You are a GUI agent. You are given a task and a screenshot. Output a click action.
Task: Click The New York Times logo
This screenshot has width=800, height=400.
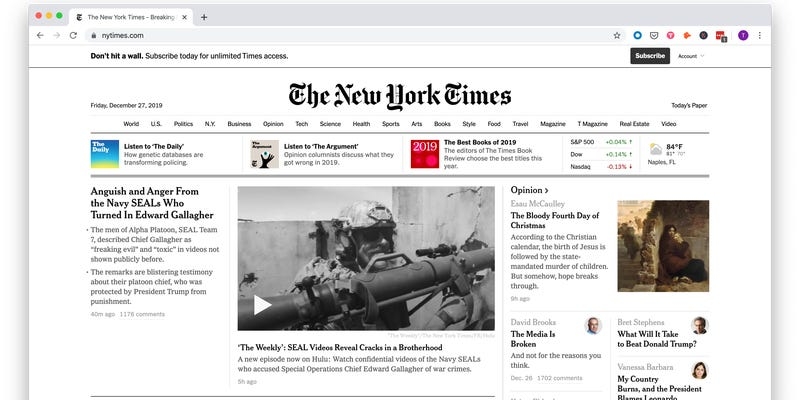(x=399, y=96)
